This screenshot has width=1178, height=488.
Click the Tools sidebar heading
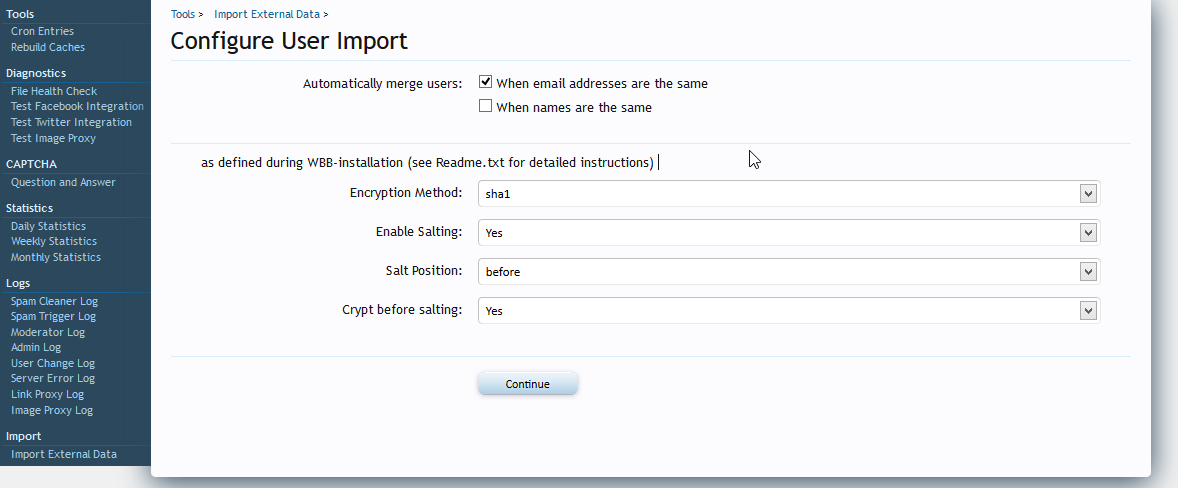click(x=20, y=14)
